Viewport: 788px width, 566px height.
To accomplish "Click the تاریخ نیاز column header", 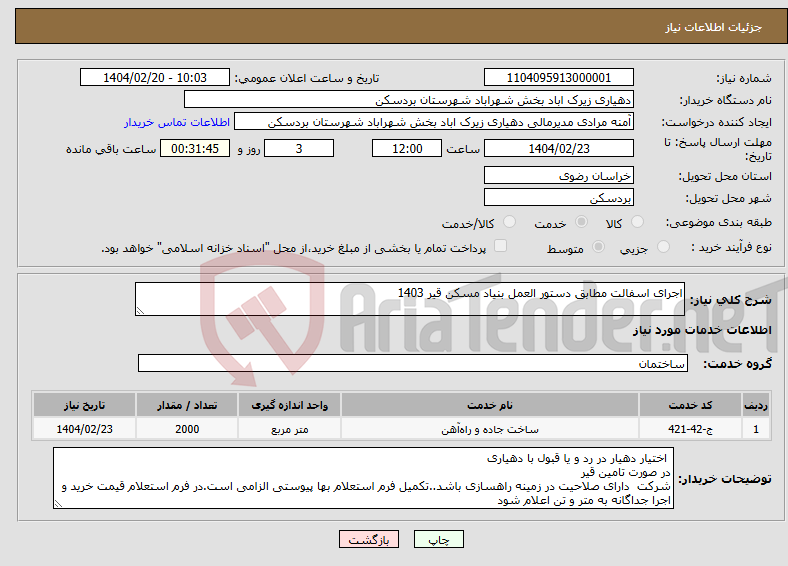I will click(84, 405).
